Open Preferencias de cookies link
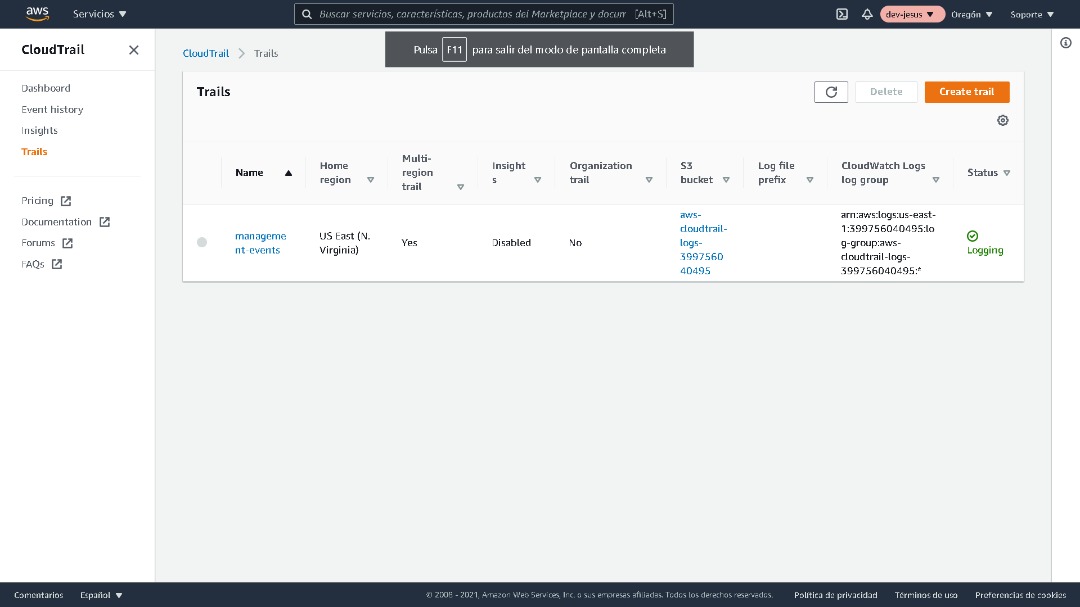The height and width of the screenshot is (607, 1080). (1020, 595)
